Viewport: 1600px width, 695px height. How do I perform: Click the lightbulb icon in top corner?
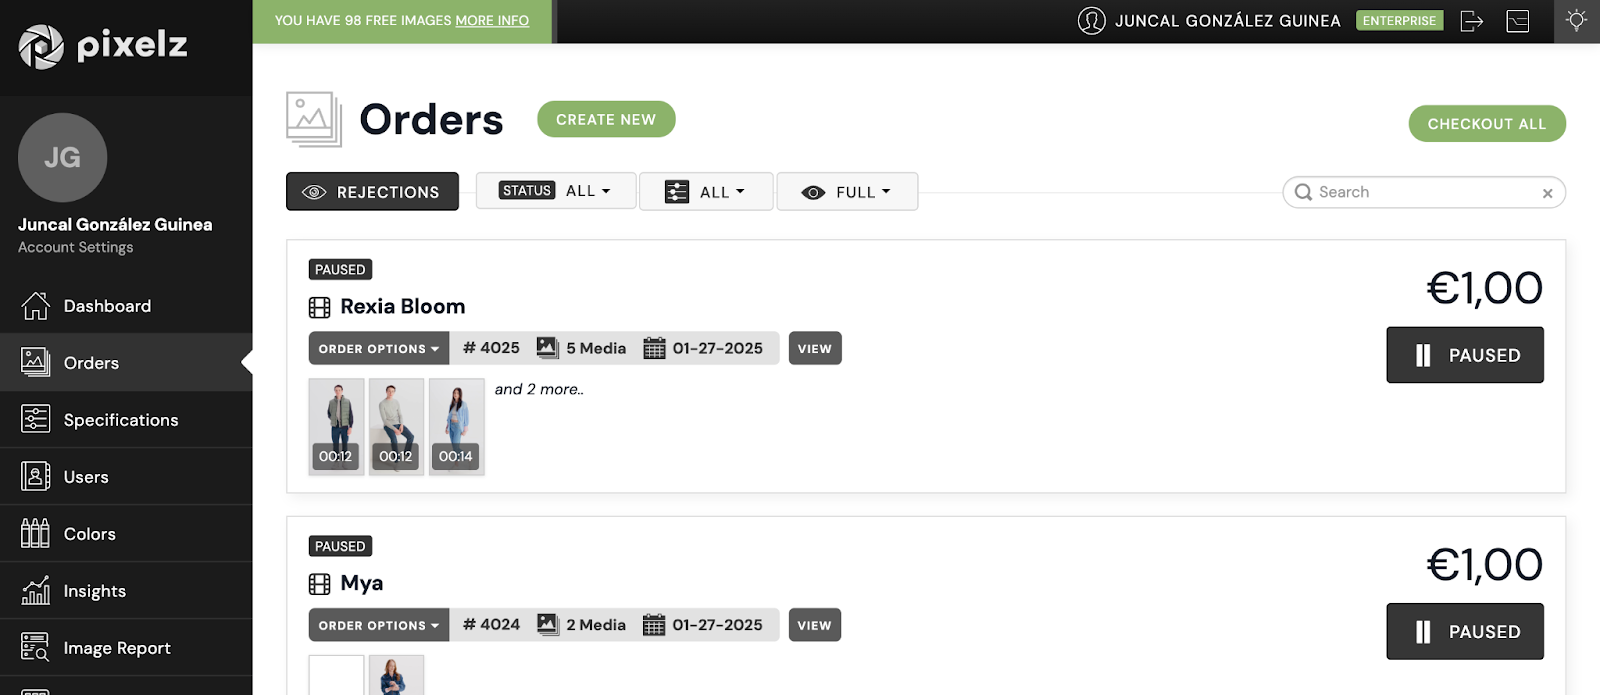coord(1577,21)
